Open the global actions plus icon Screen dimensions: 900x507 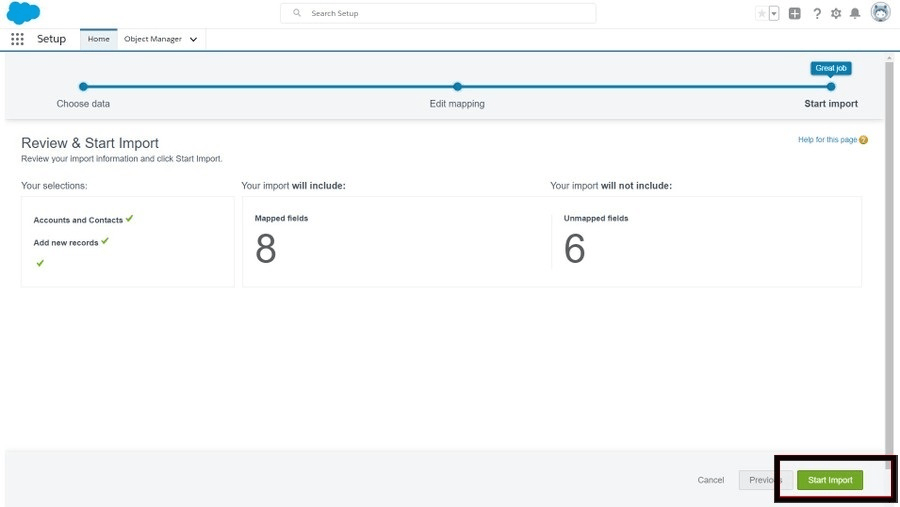(x=794, y=13)
